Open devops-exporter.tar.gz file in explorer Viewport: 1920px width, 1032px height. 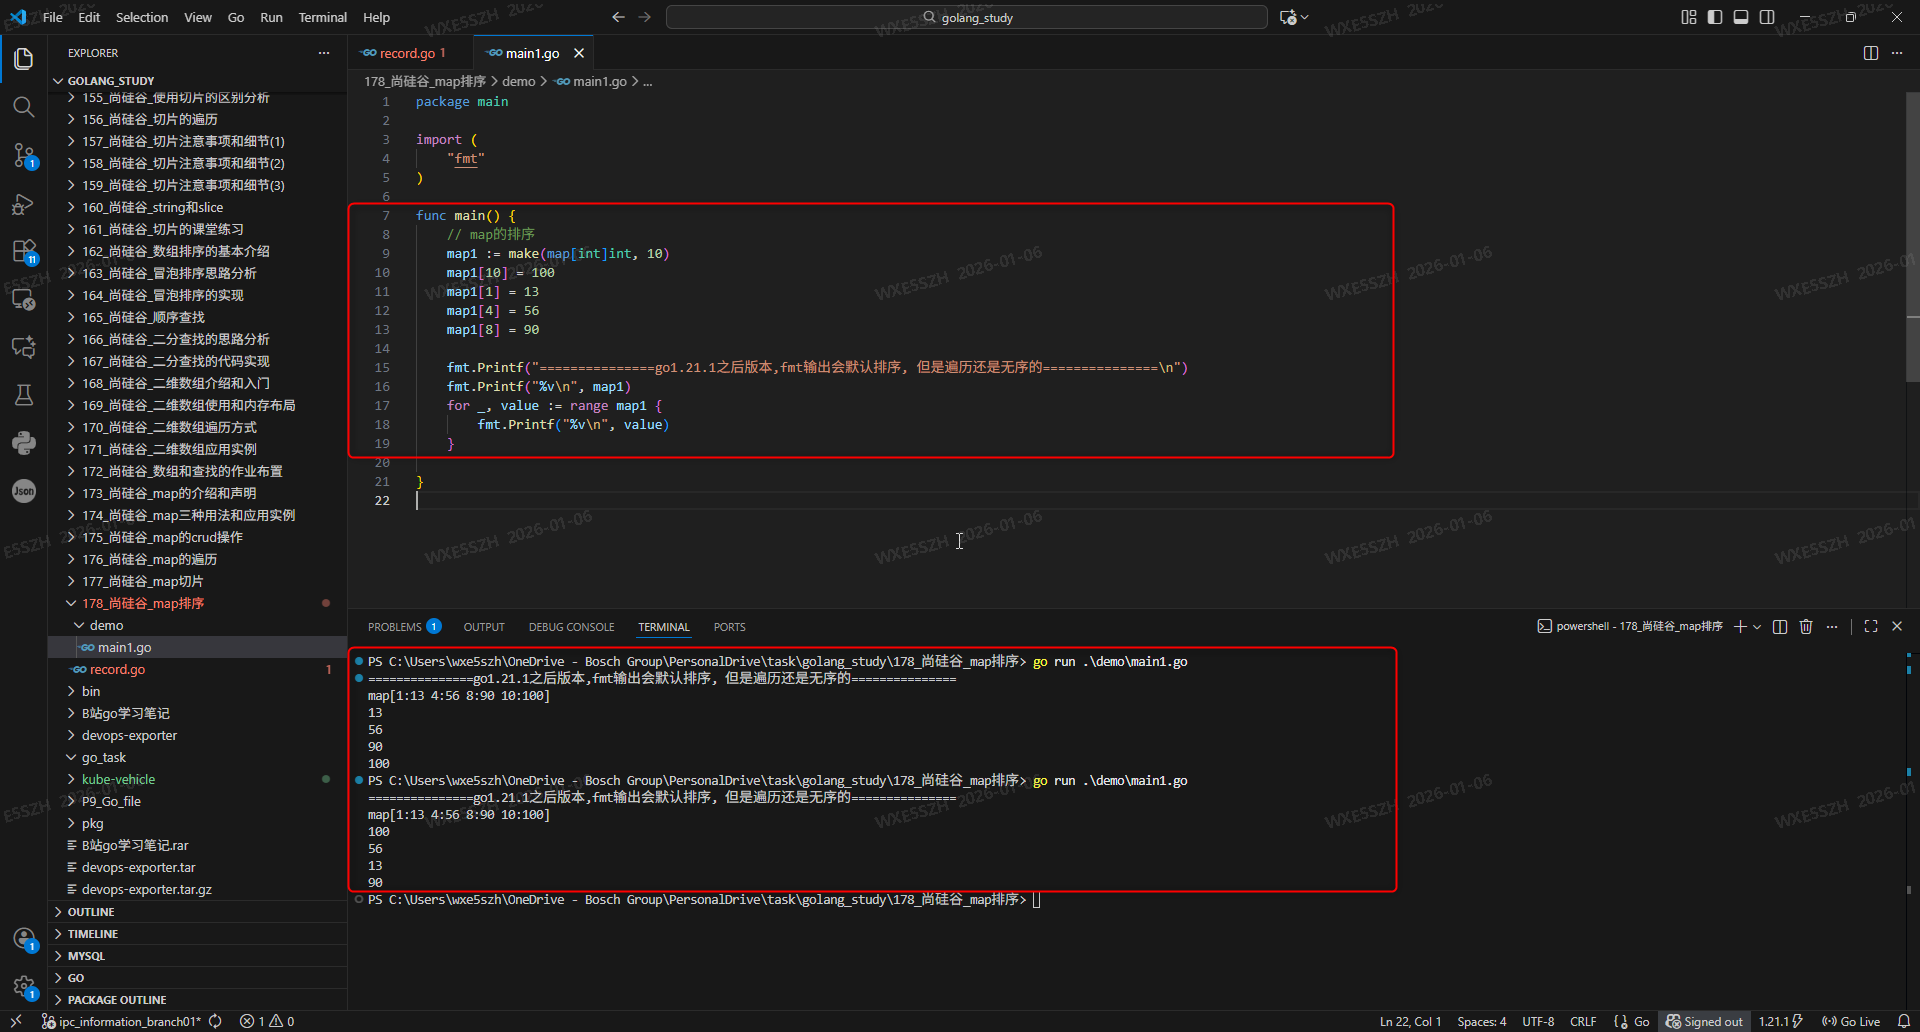[198, 889]
